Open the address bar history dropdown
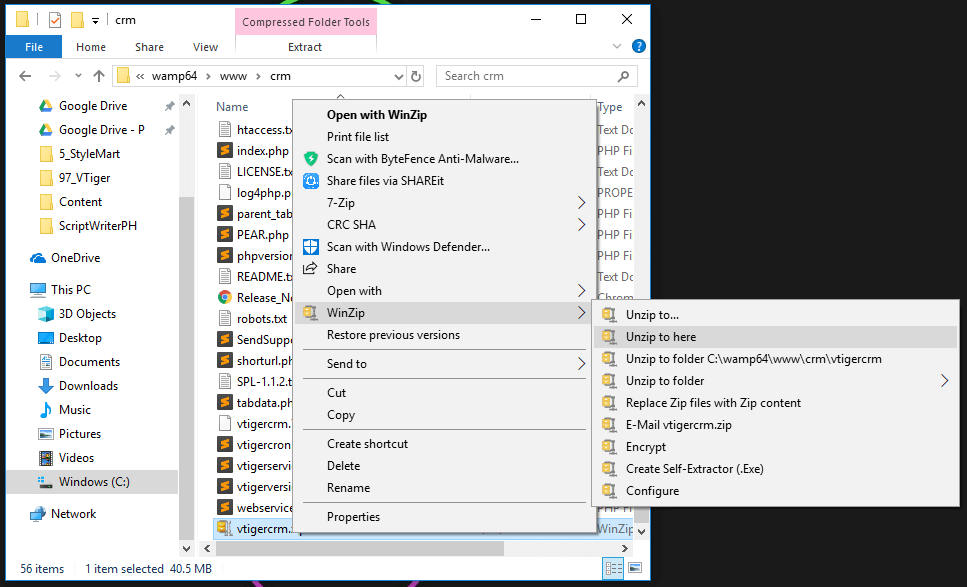This screenshot has height=587, width=967. [x=397, y=76]
